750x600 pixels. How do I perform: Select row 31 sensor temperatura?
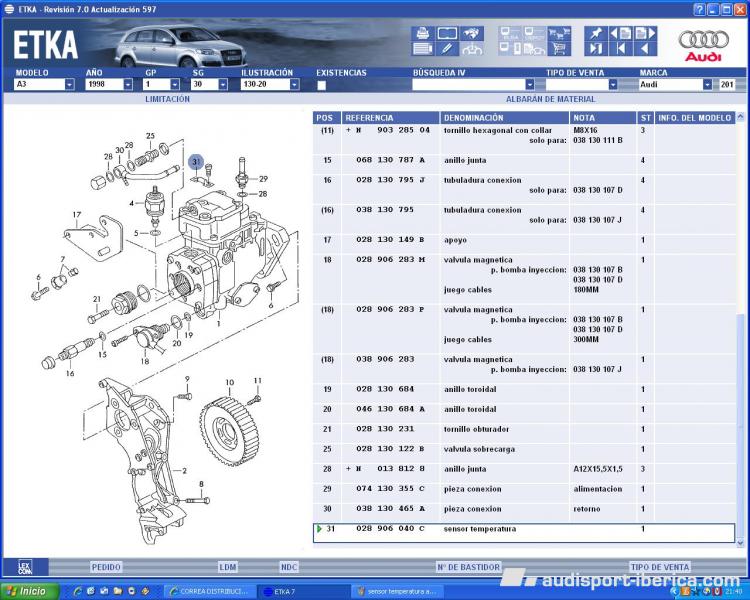tap(524, 533)
